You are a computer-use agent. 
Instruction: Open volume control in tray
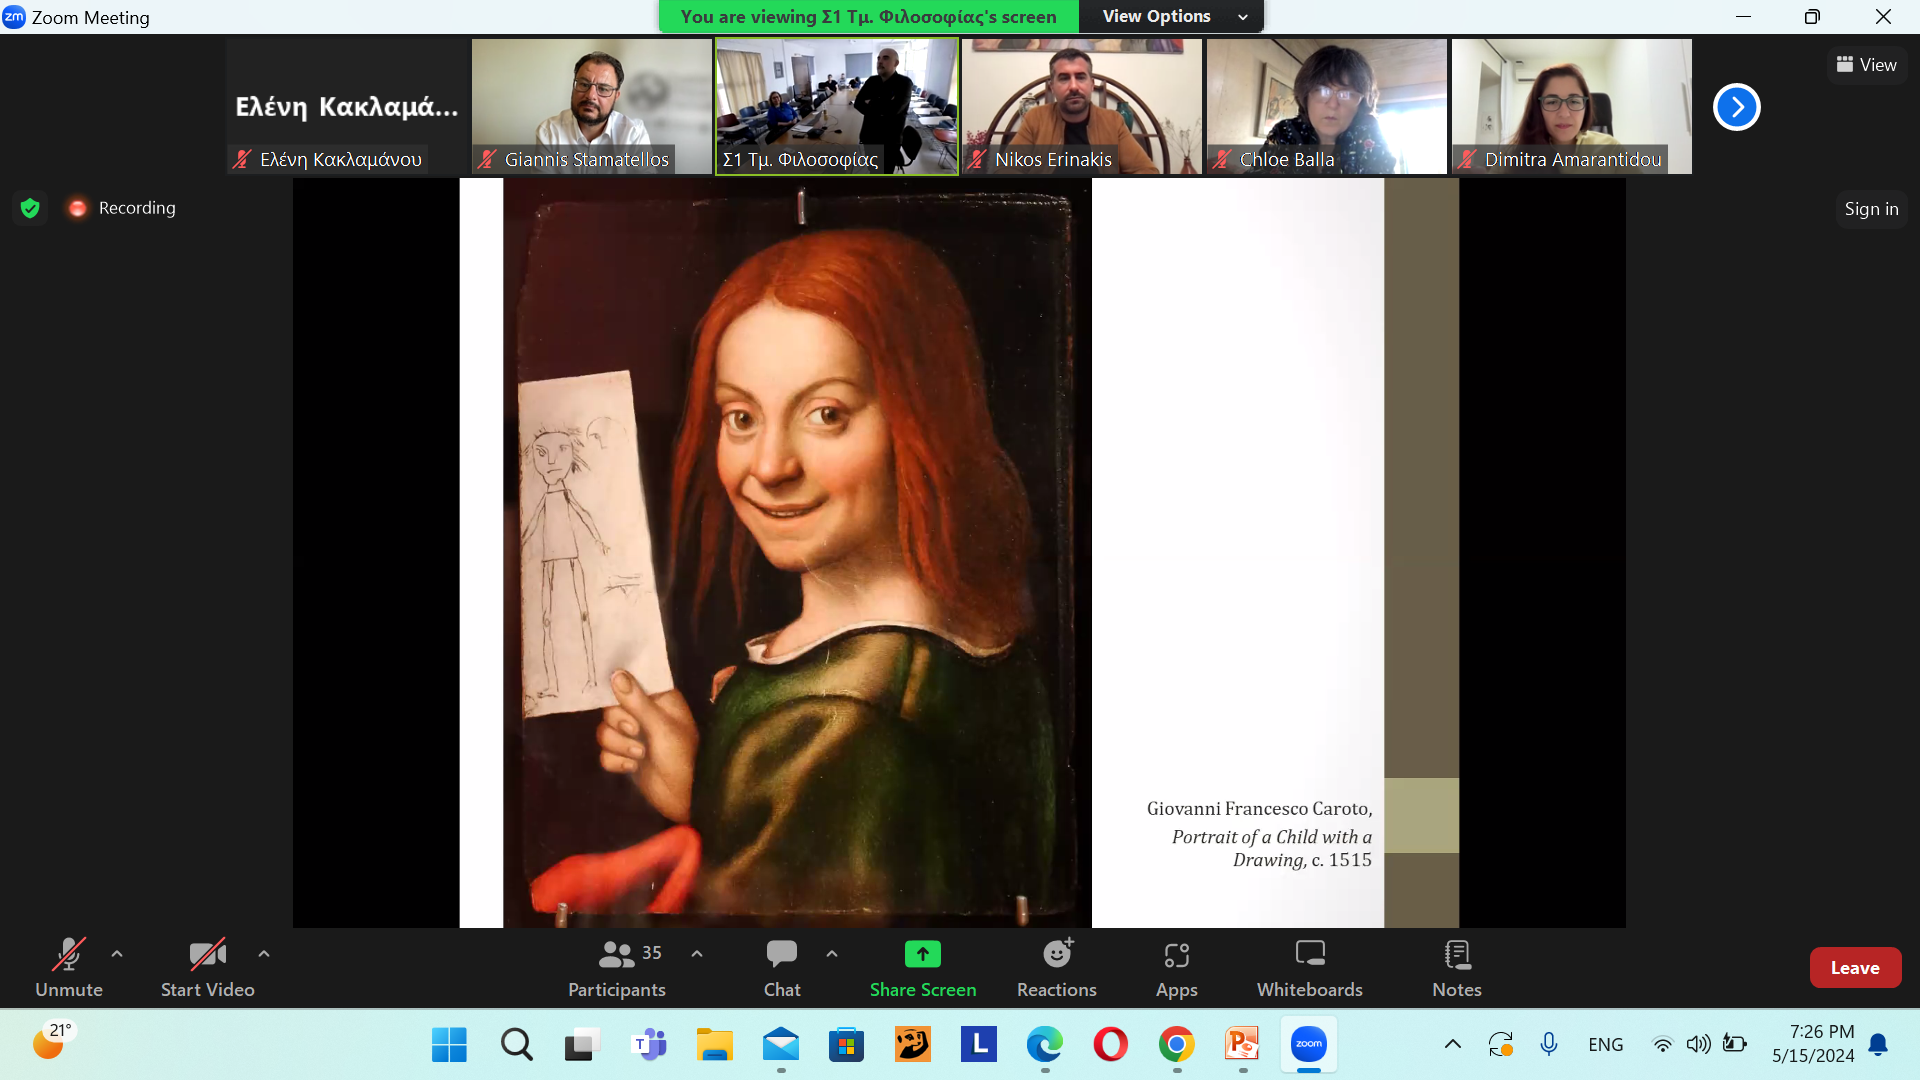pyautogui.click(x=1698, y=1045)
